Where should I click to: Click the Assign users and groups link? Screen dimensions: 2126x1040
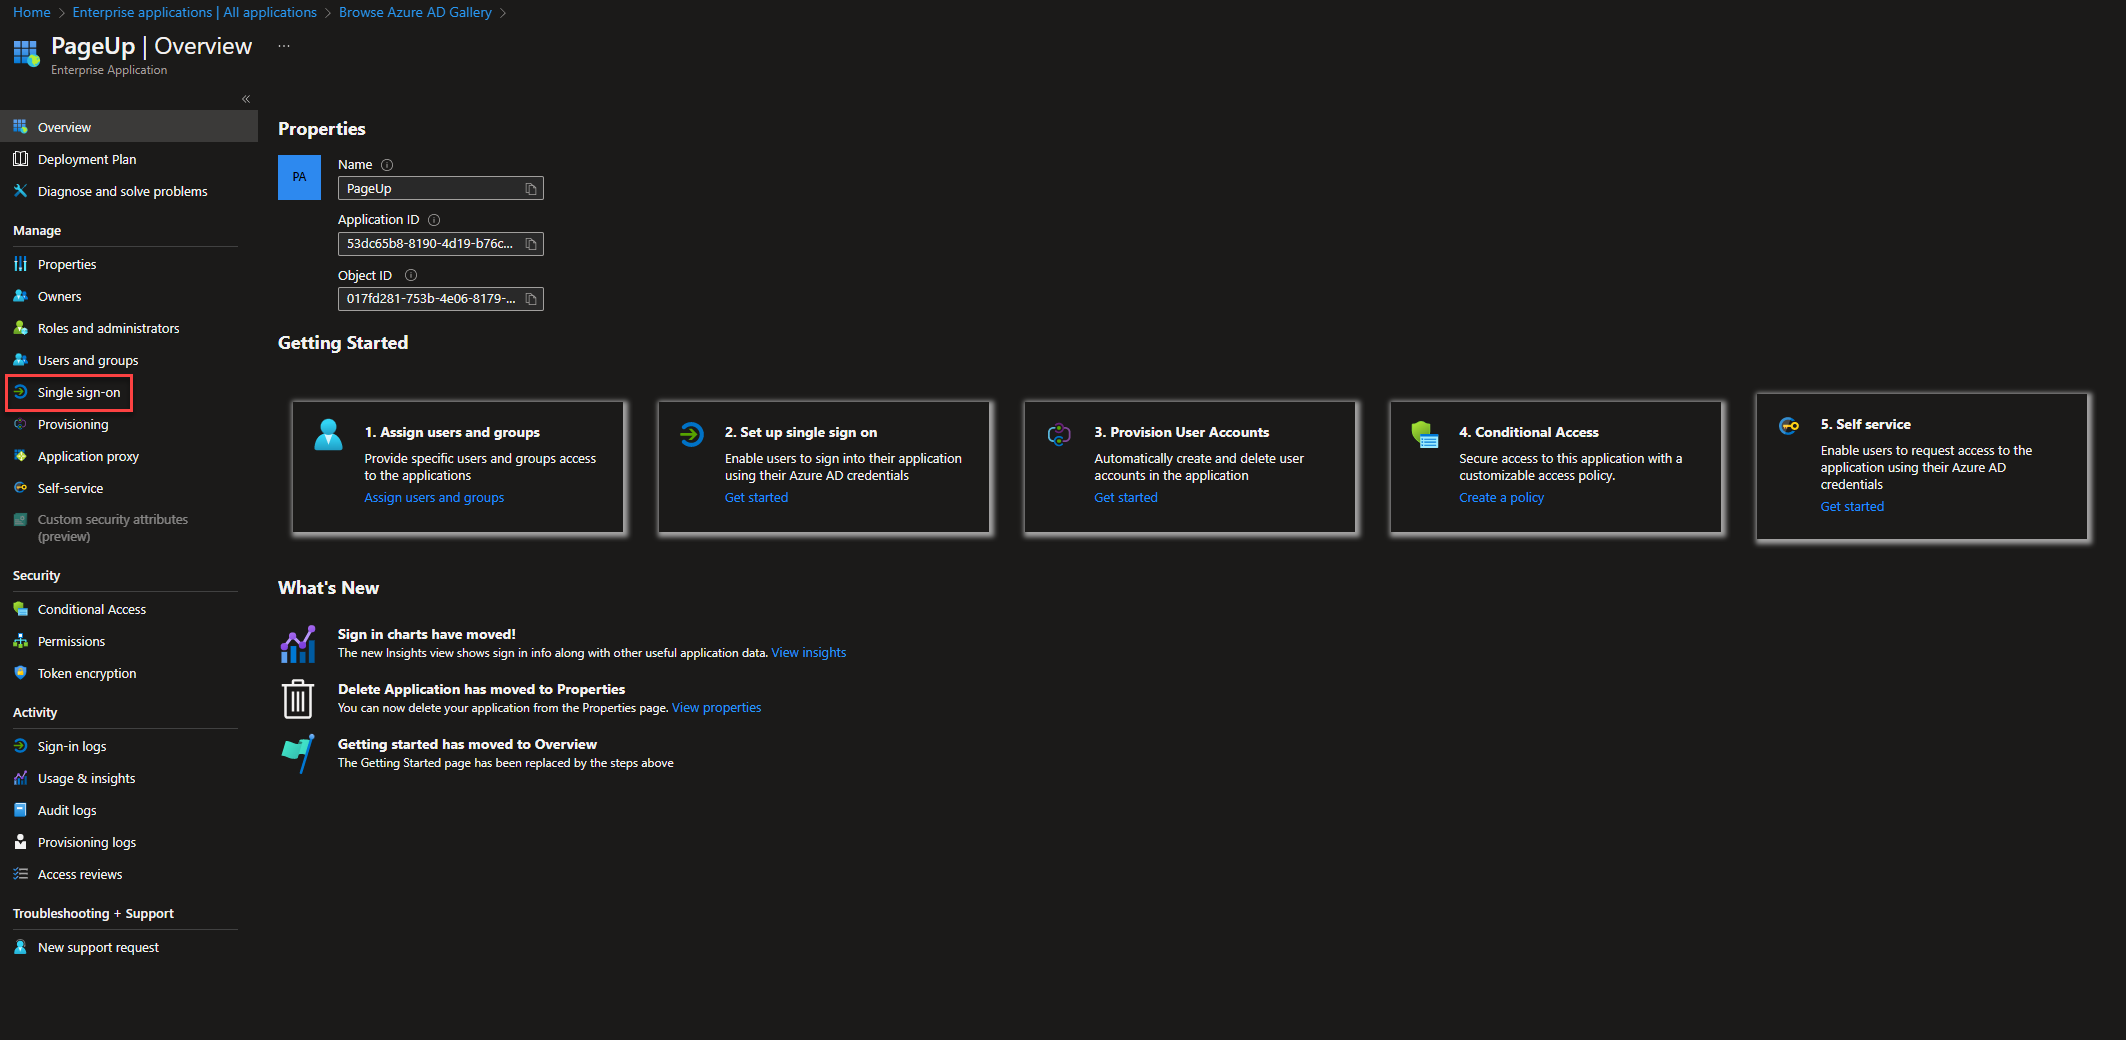[434, 498]
